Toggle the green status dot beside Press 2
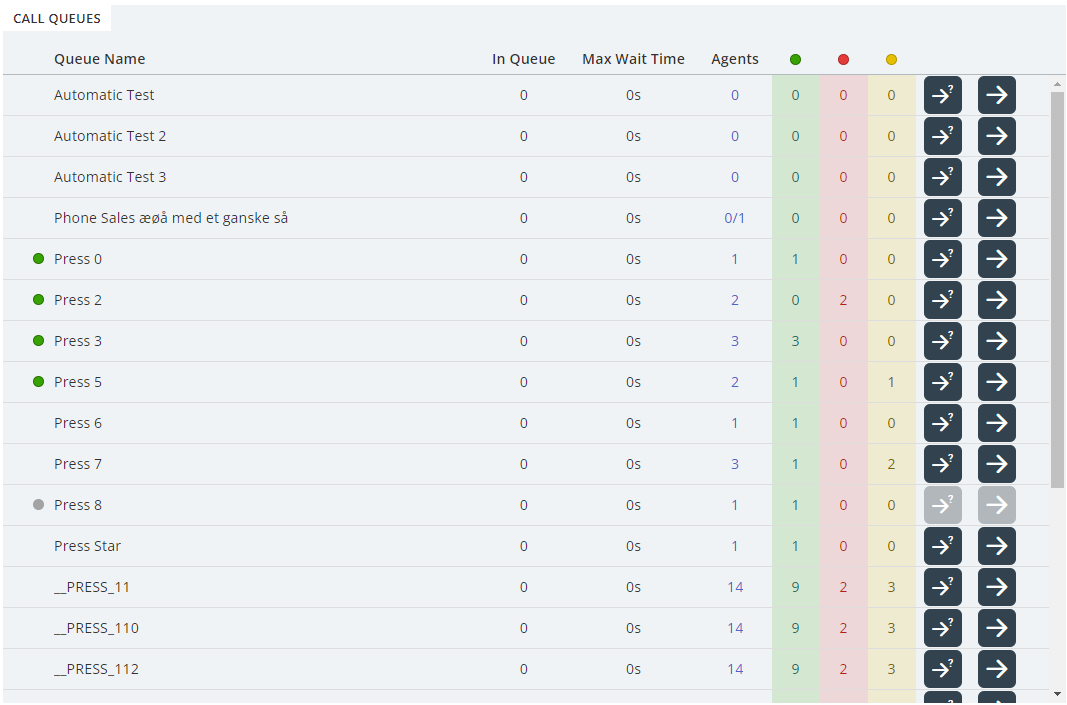The width and height of the screenshot is (1067, 705). pos(39,300)
